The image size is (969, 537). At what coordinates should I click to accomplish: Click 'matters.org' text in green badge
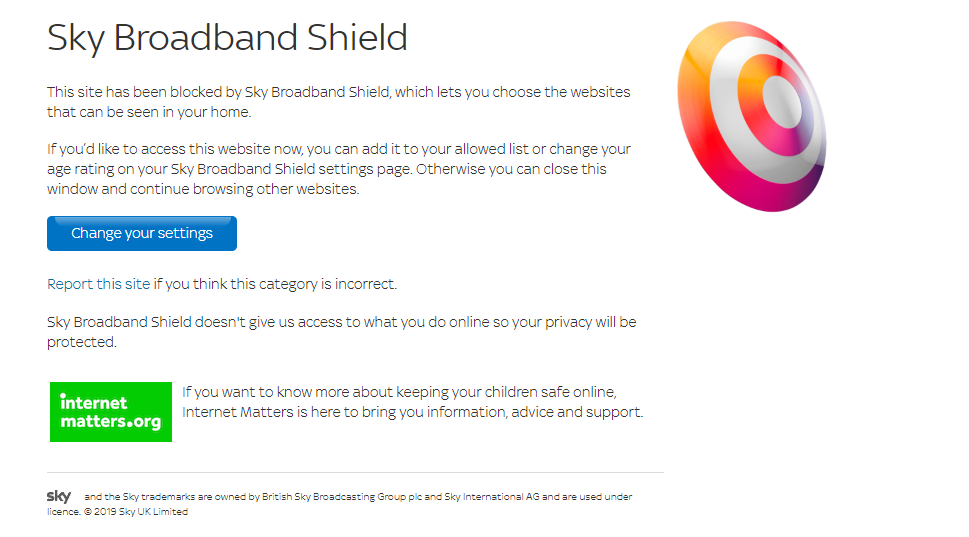(111, 422)
